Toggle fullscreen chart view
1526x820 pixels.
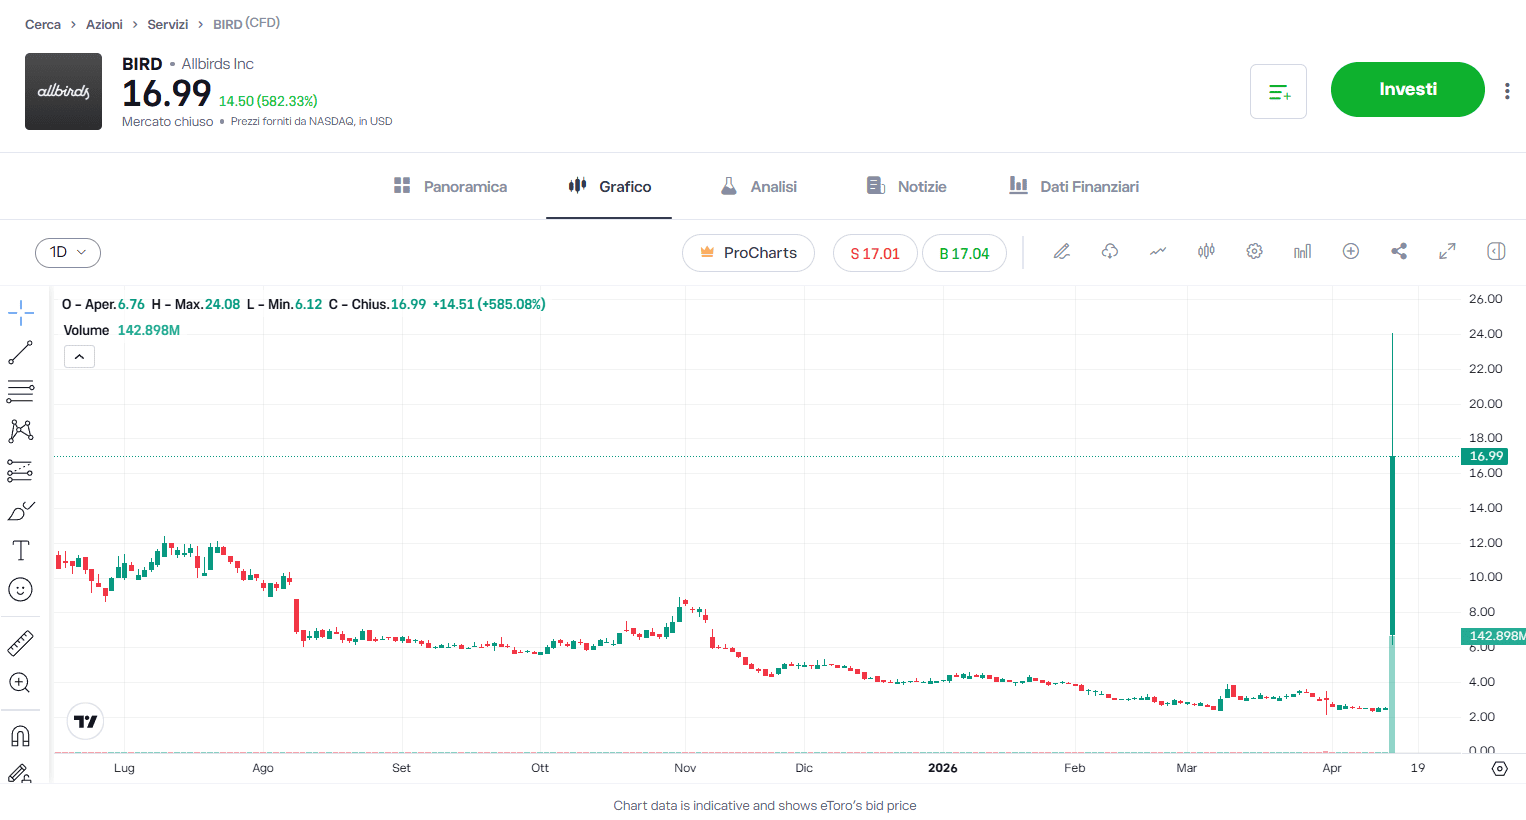point(1447,252)
